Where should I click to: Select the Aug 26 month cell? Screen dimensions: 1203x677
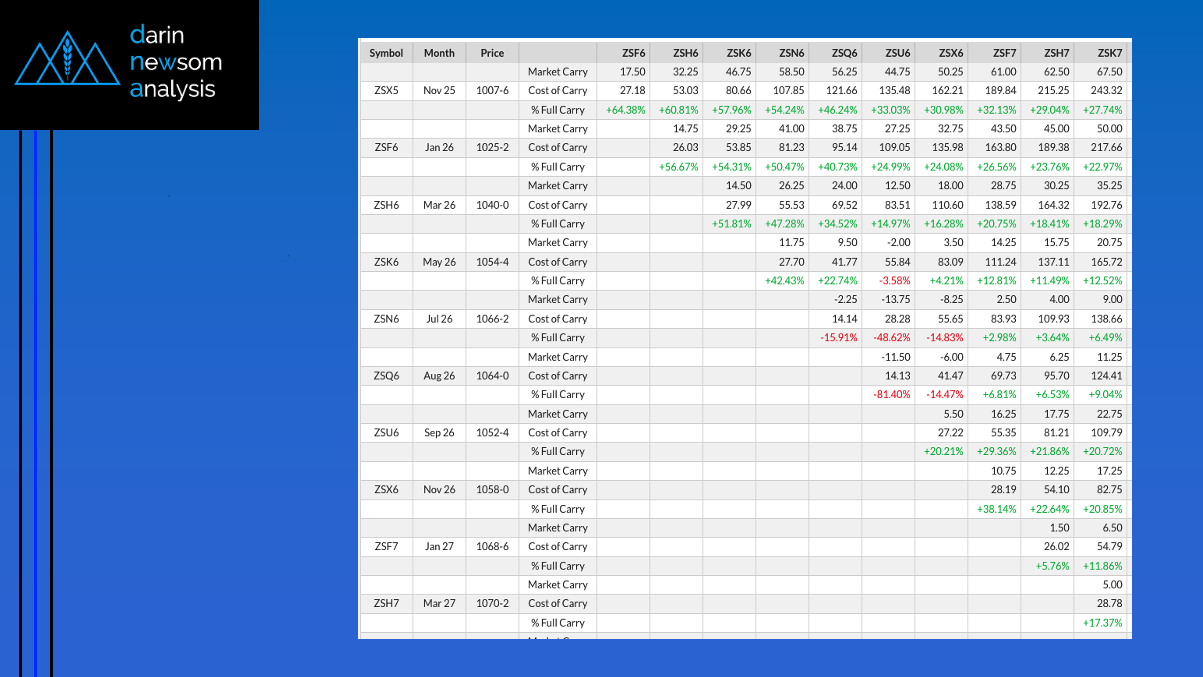coord(439,376)
